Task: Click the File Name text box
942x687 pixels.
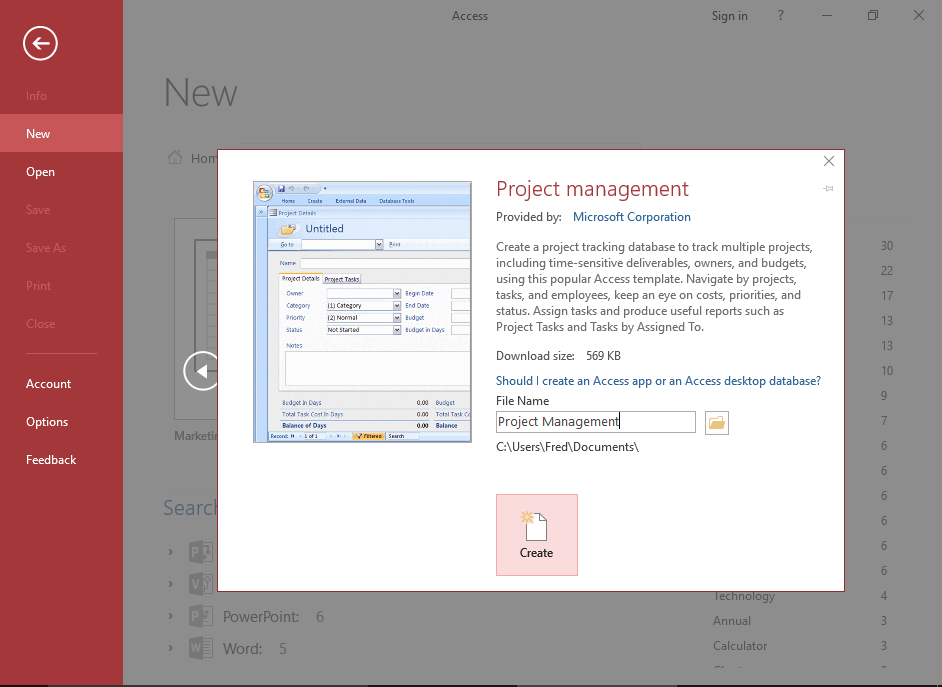Action: pyautogui.click(x=595, y=422)
